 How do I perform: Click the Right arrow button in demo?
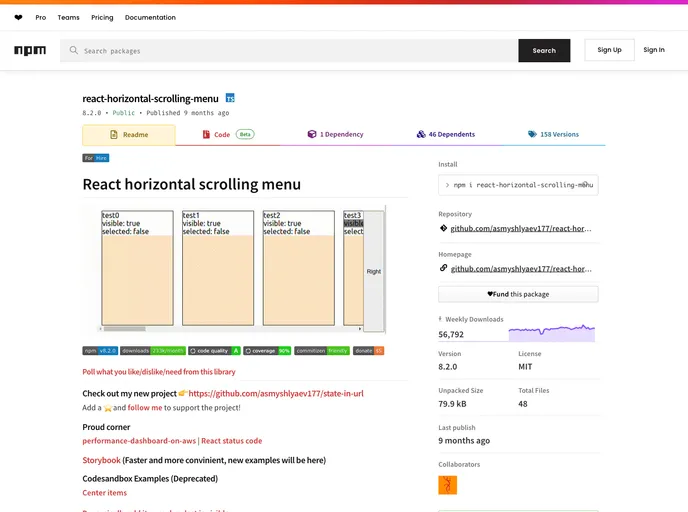coord(374,271)
